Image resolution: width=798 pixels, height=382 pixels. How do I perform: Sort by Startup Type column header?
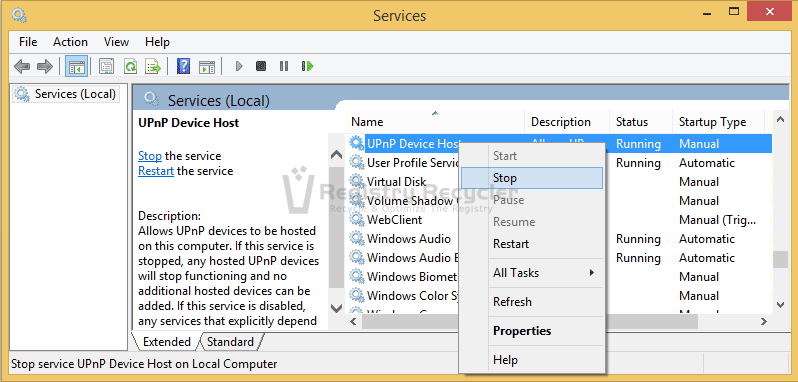pyautogui.click(x=718, y=122)
